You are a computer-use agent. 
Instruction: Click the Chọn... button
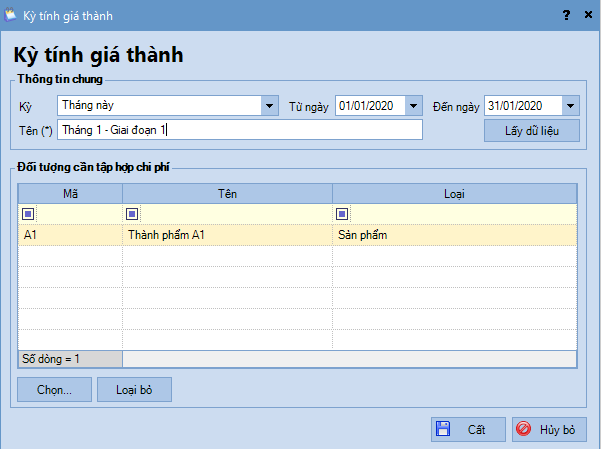click(54, 390)
